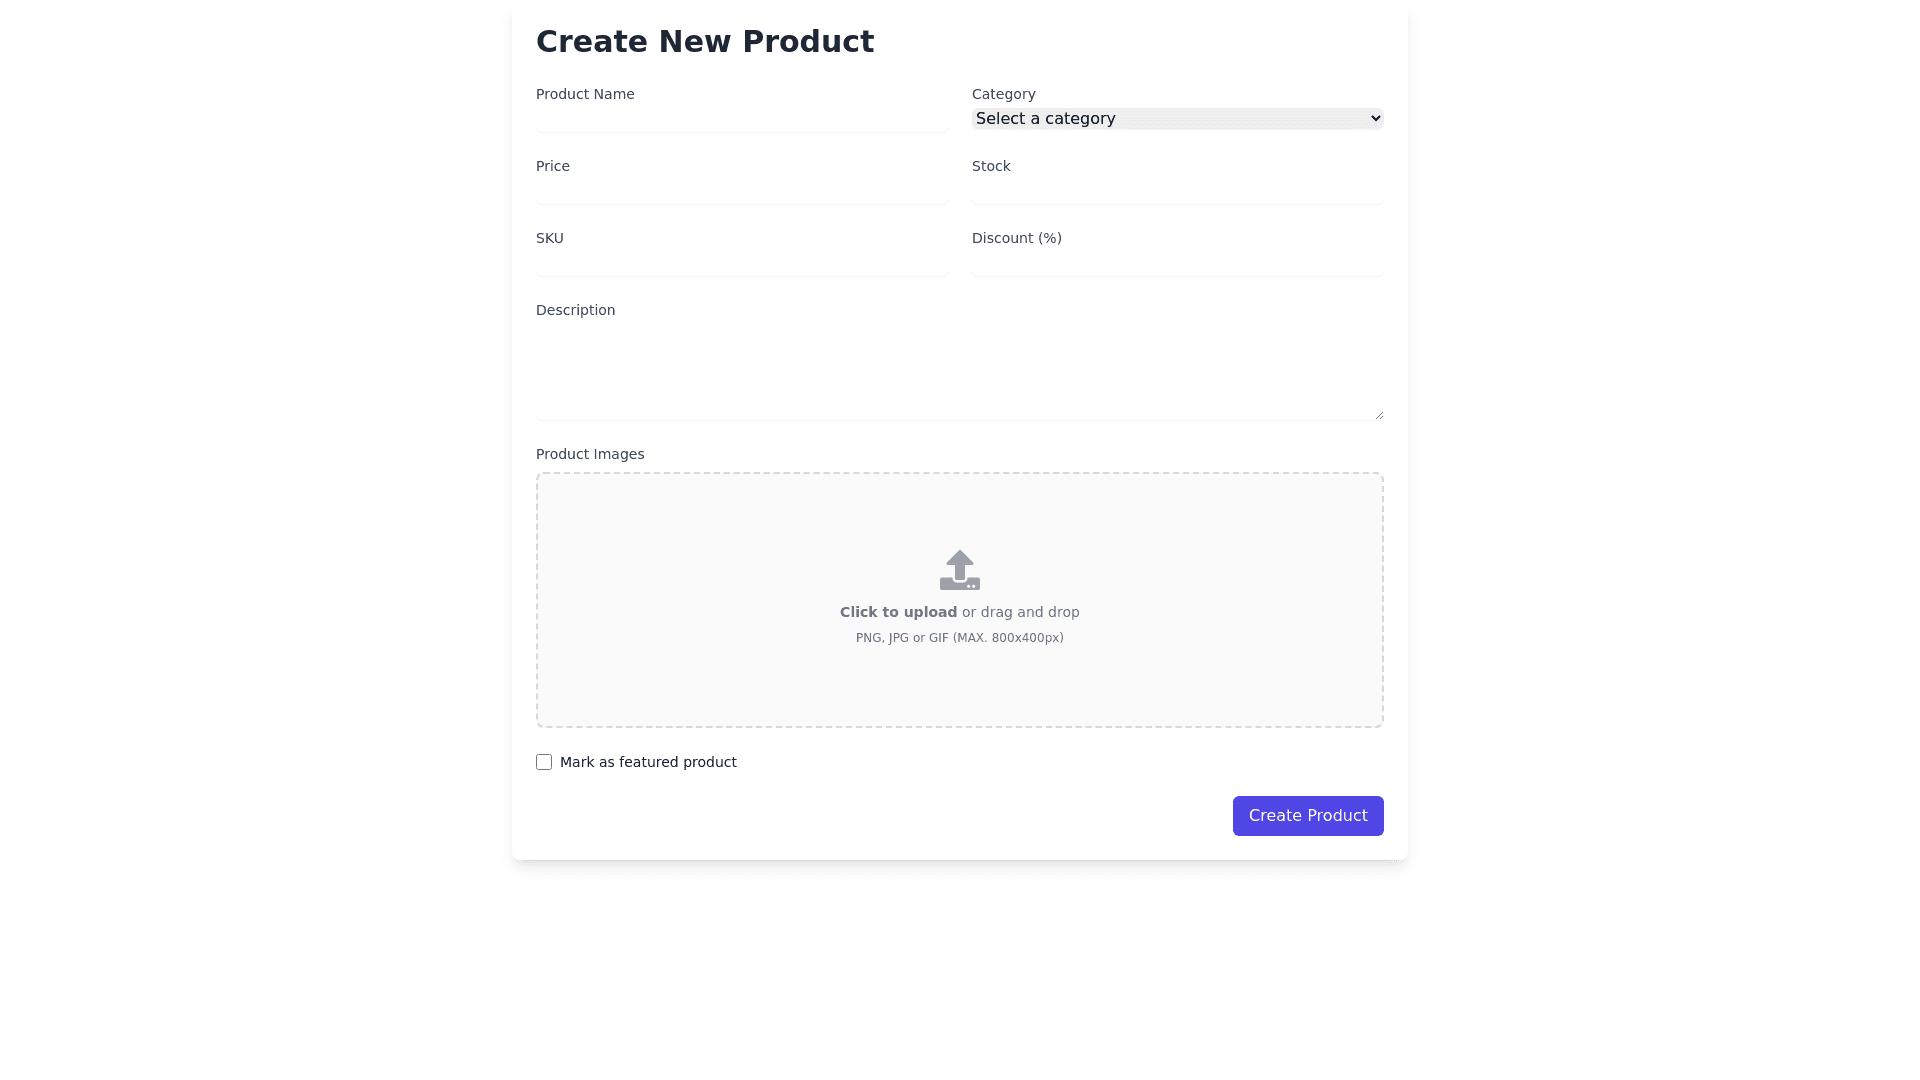Click the upload arrow icon
The height and width of the screenshot is (1080, 1920).
pyautogui.click(x=959, y=569)
